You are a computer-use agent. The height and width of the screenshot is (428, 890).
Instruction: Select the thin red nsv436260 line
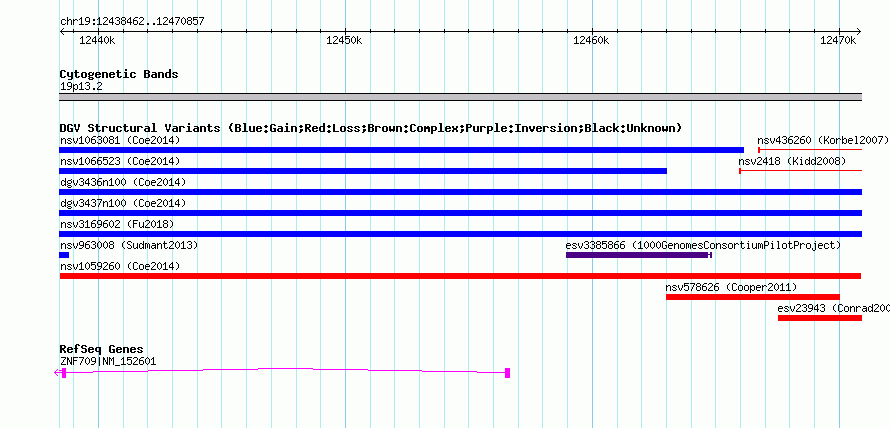[x=810, y=150]
